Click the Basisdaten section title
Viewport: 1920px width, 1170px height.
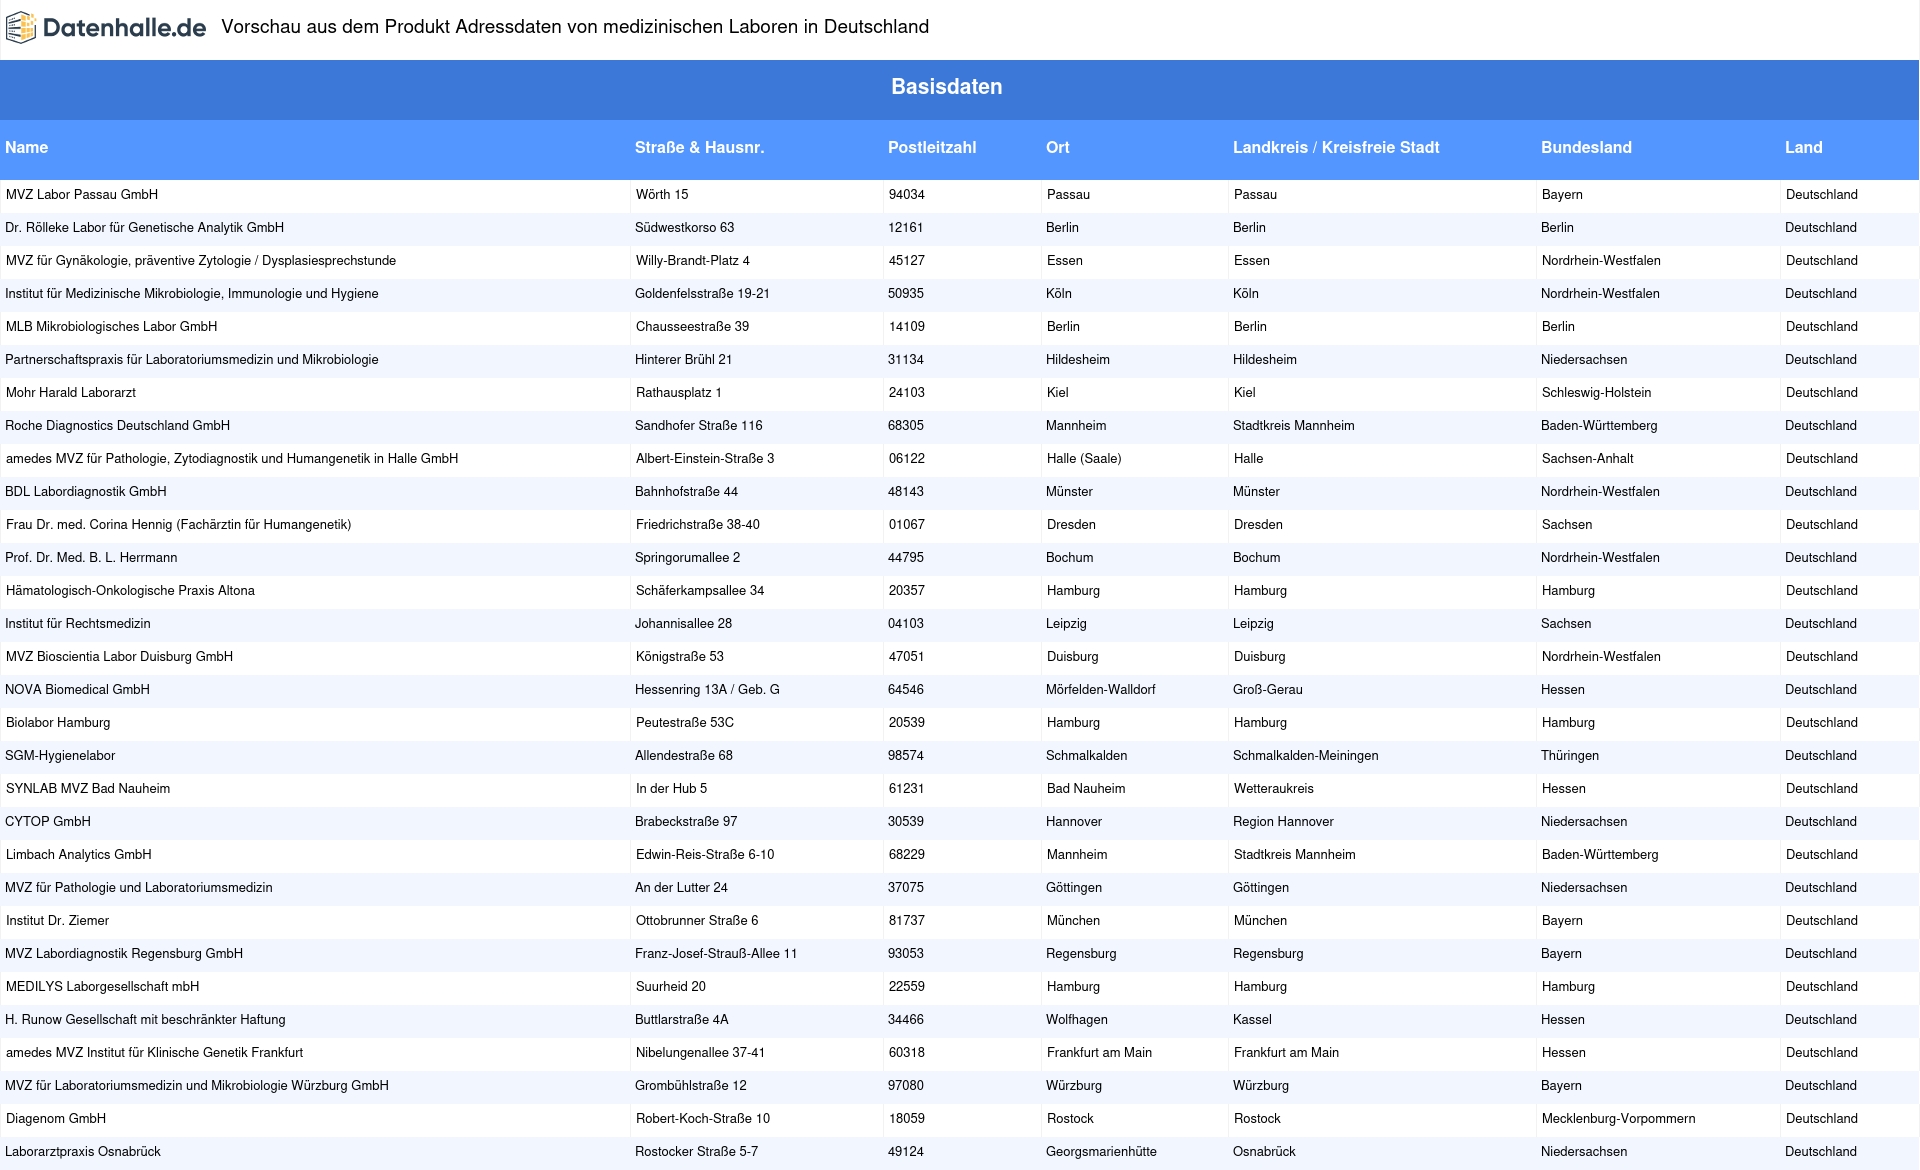(x=947, y=87)
